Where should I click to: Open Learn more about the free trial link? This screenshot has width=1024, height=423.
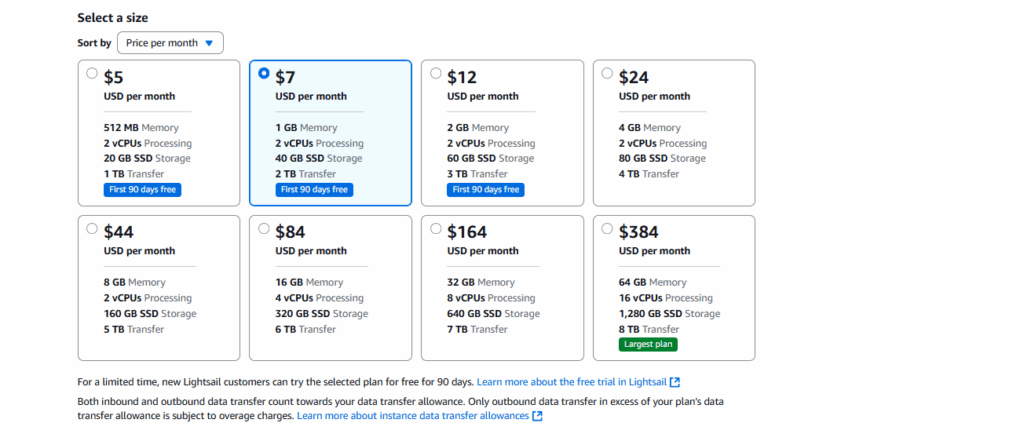coord(573,381)
